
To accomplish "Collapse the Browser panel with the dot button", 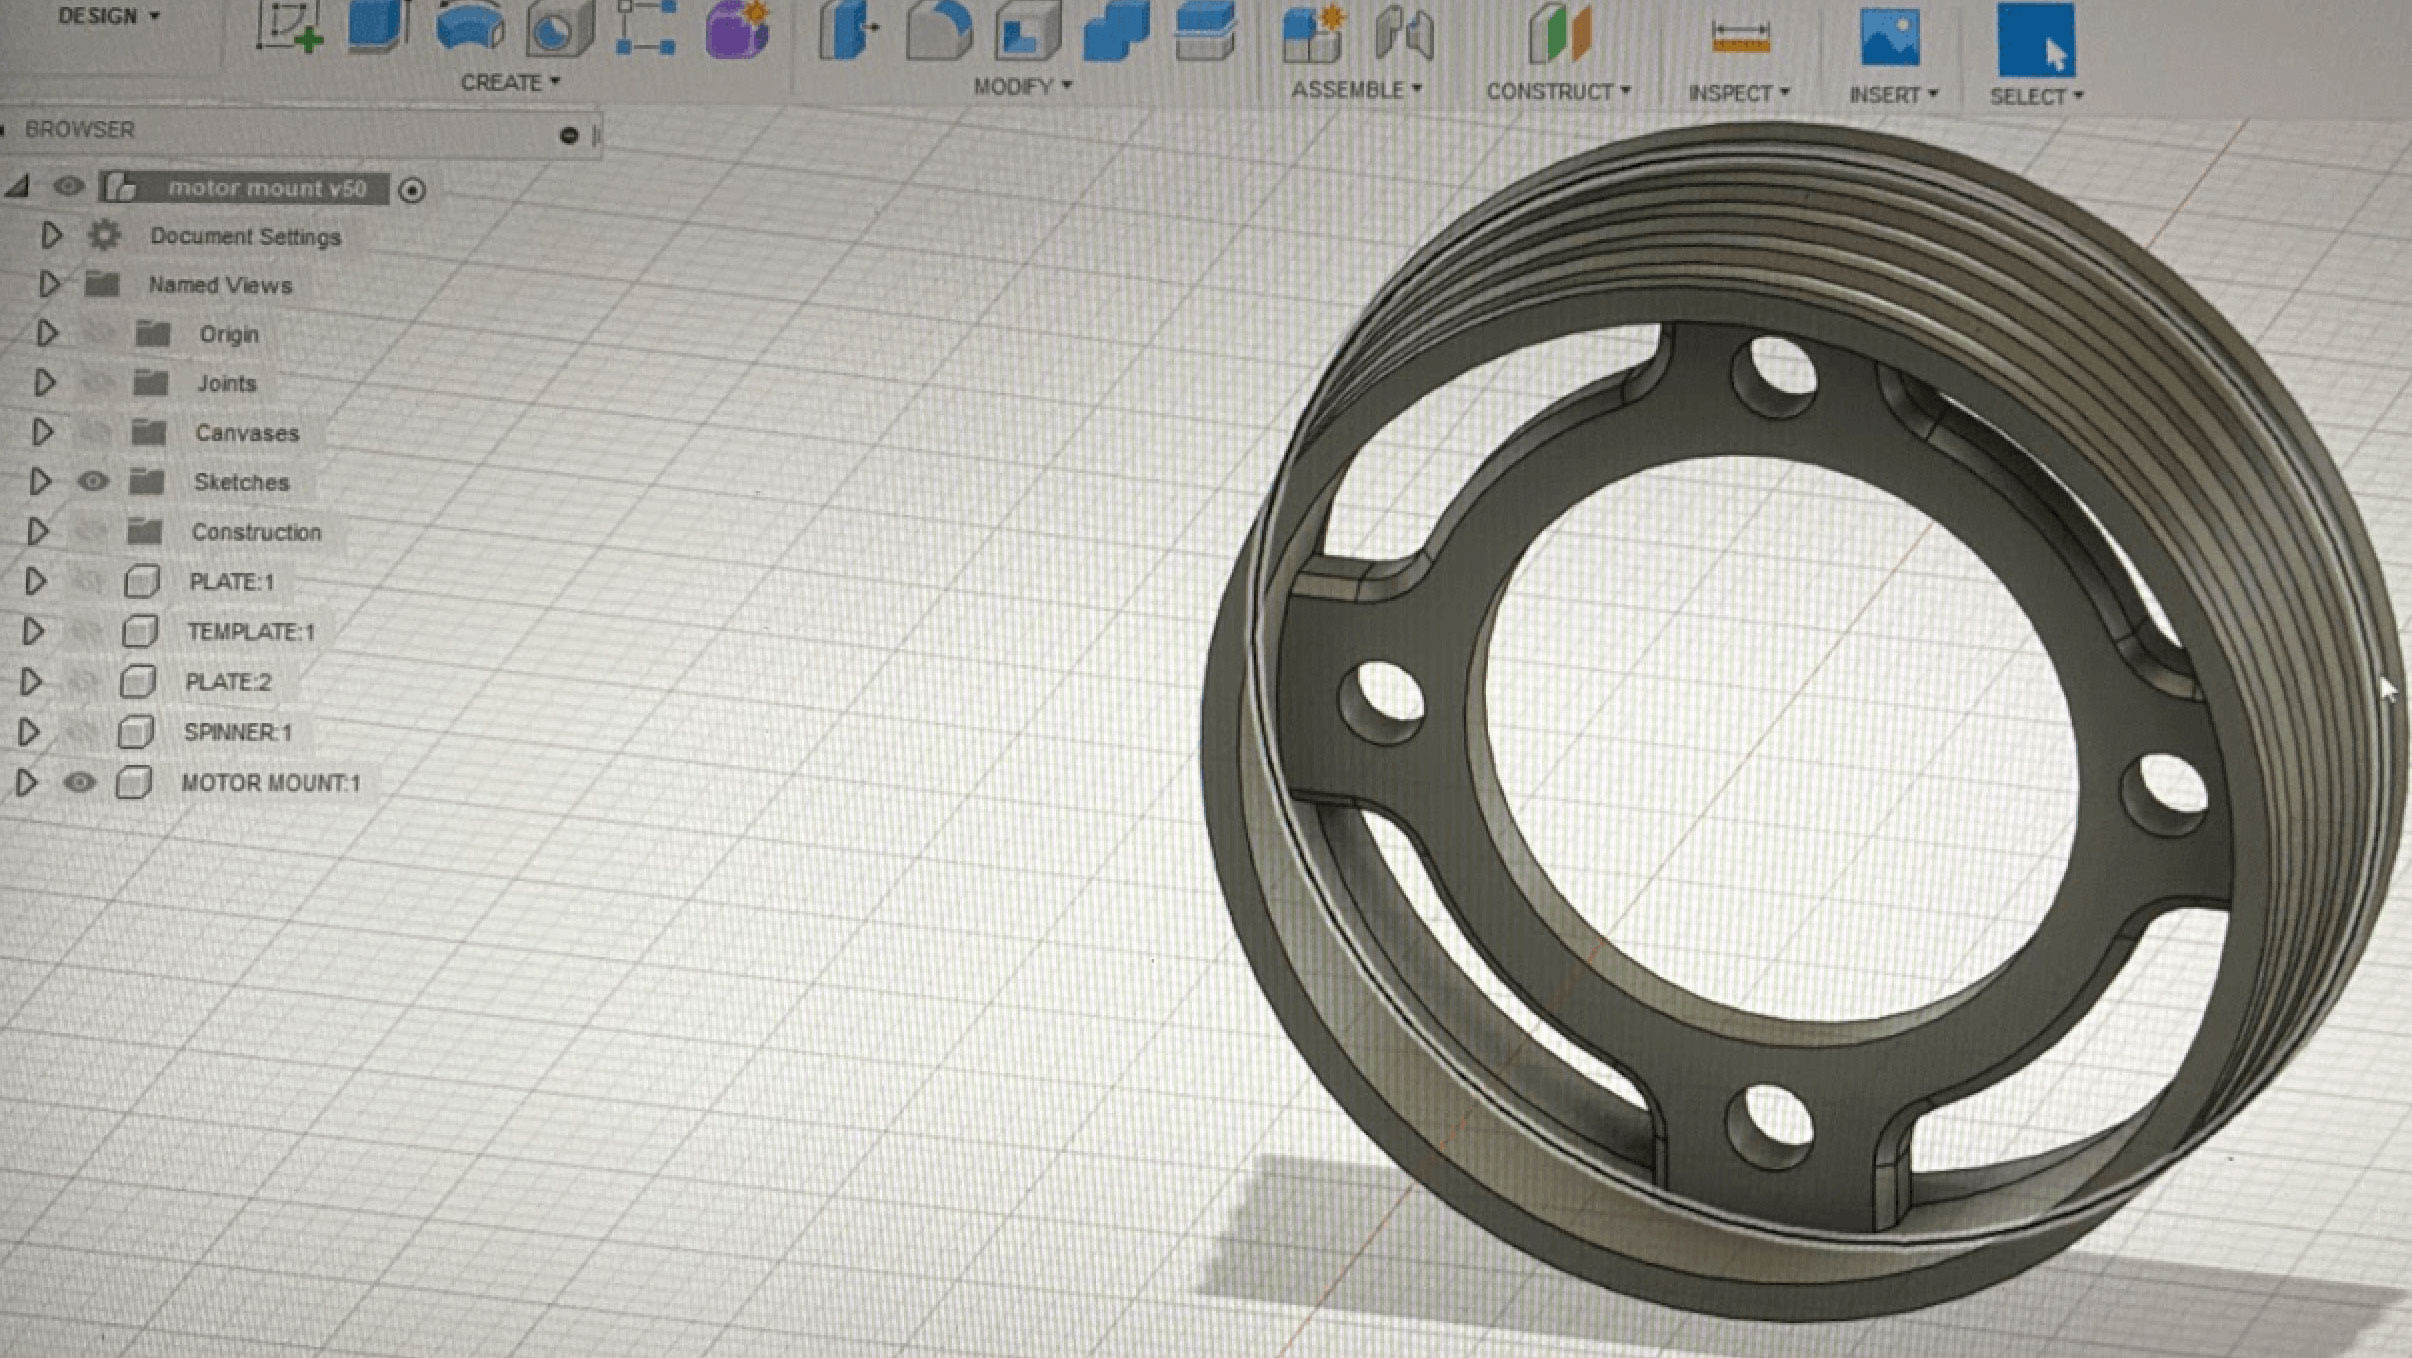I will click(569, 135).
